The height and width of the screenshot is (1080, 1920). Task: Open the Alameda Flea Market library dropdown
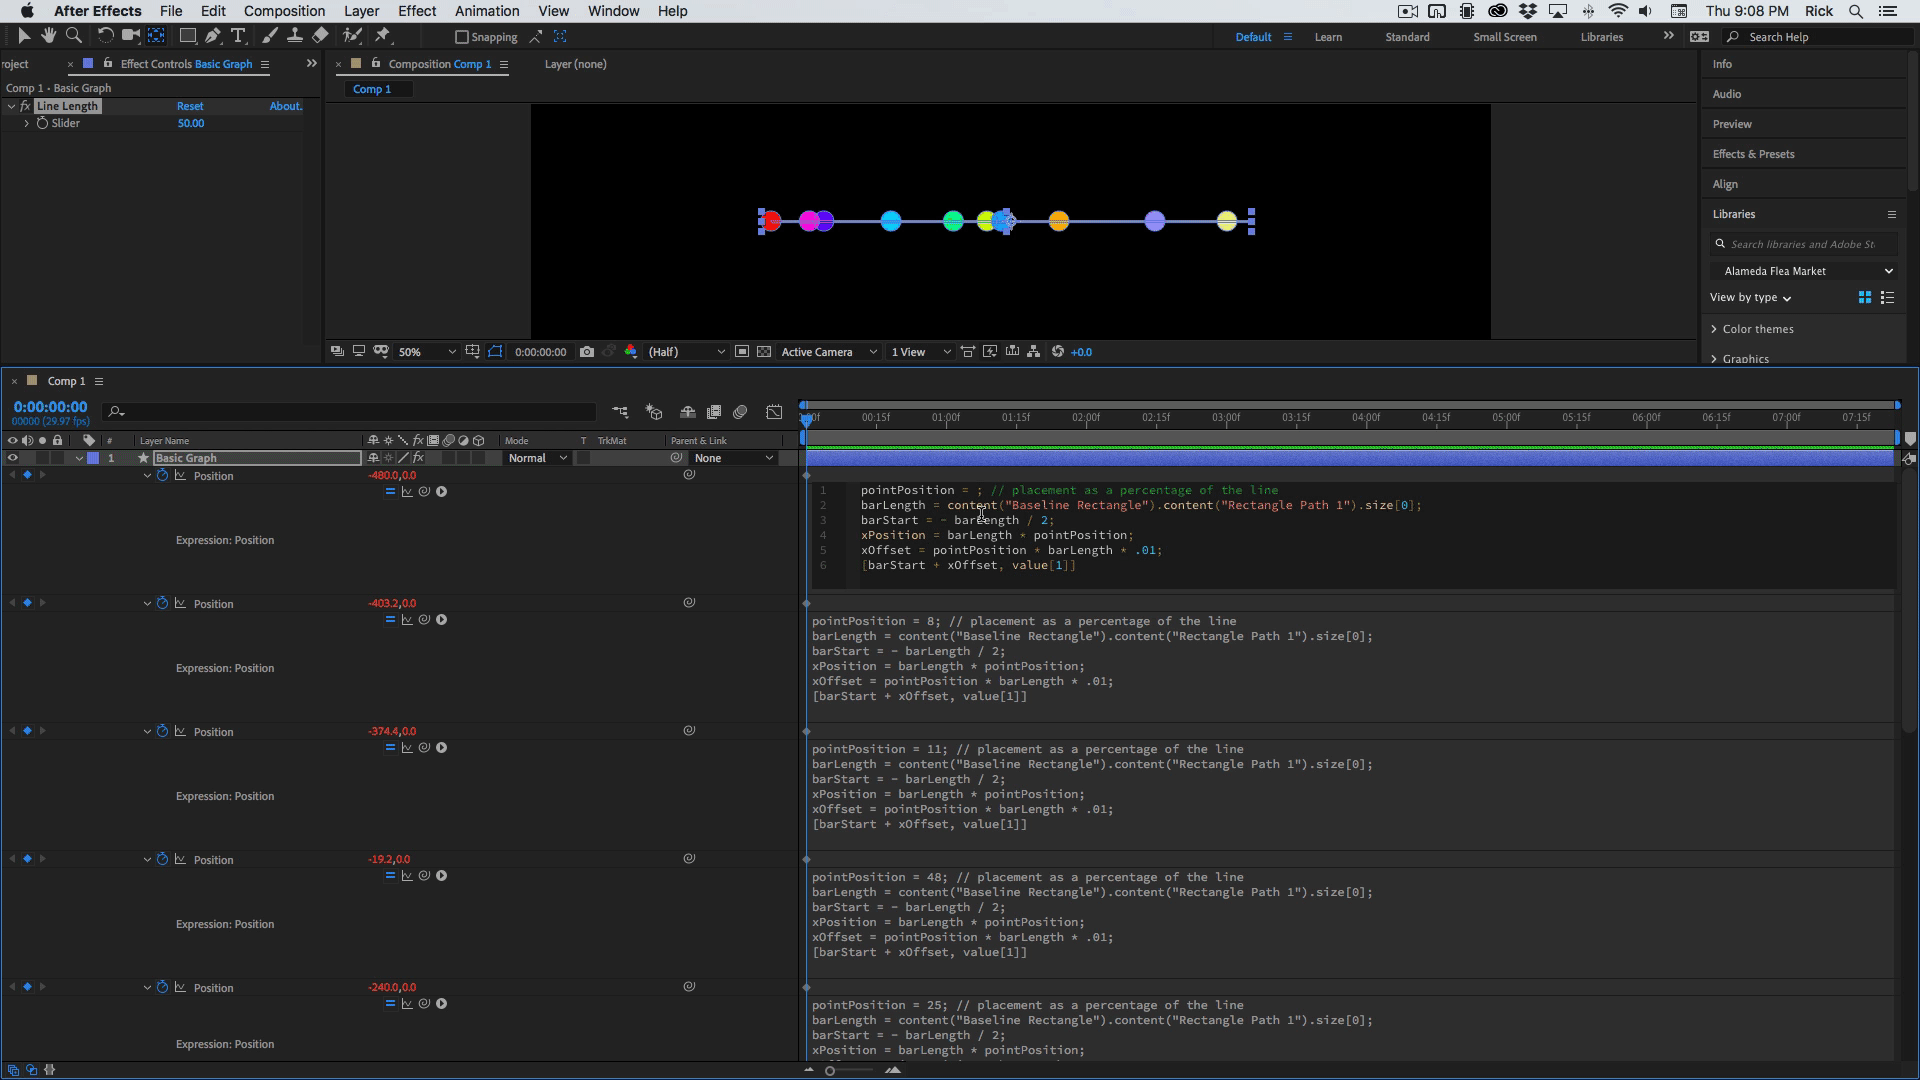point(1805,271)
